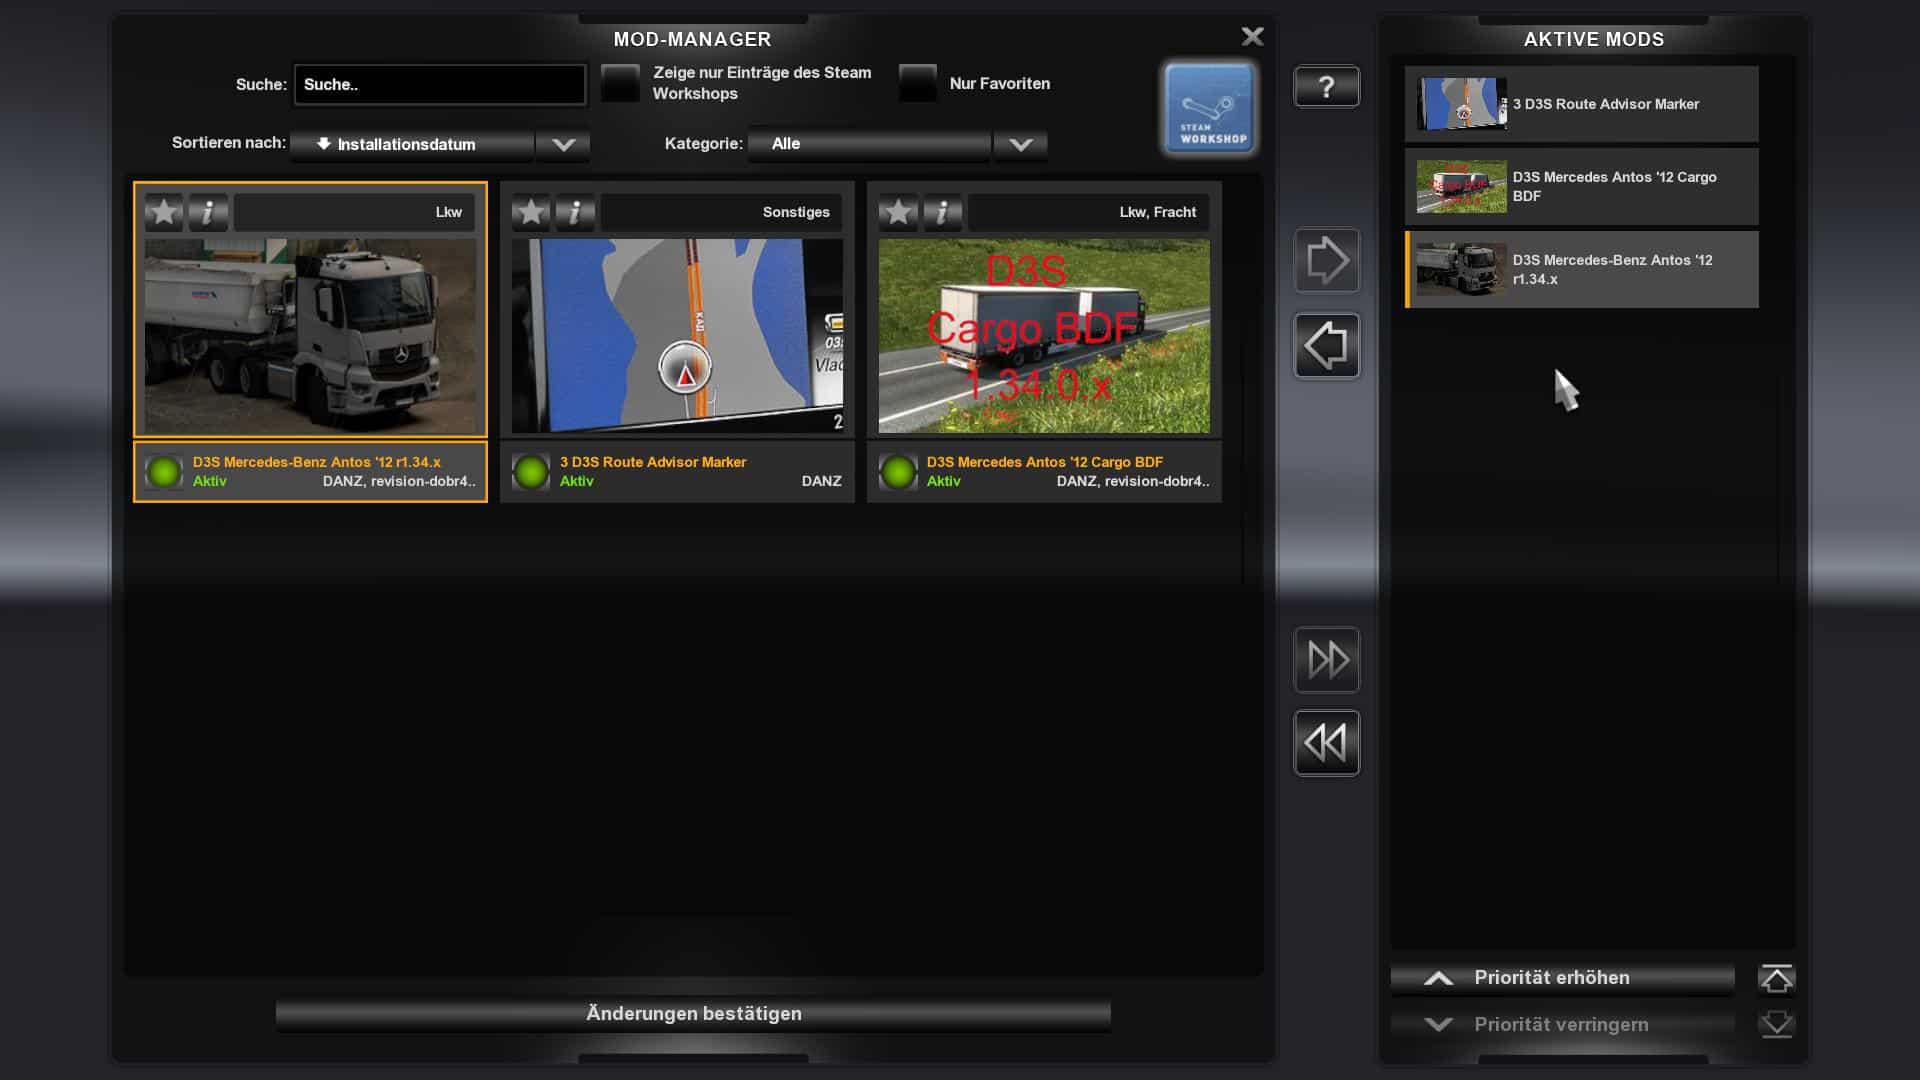1920x1080 pixels.
Task: Show info for Route Advisor Marker mod
Action: click(x=575, y=212)
